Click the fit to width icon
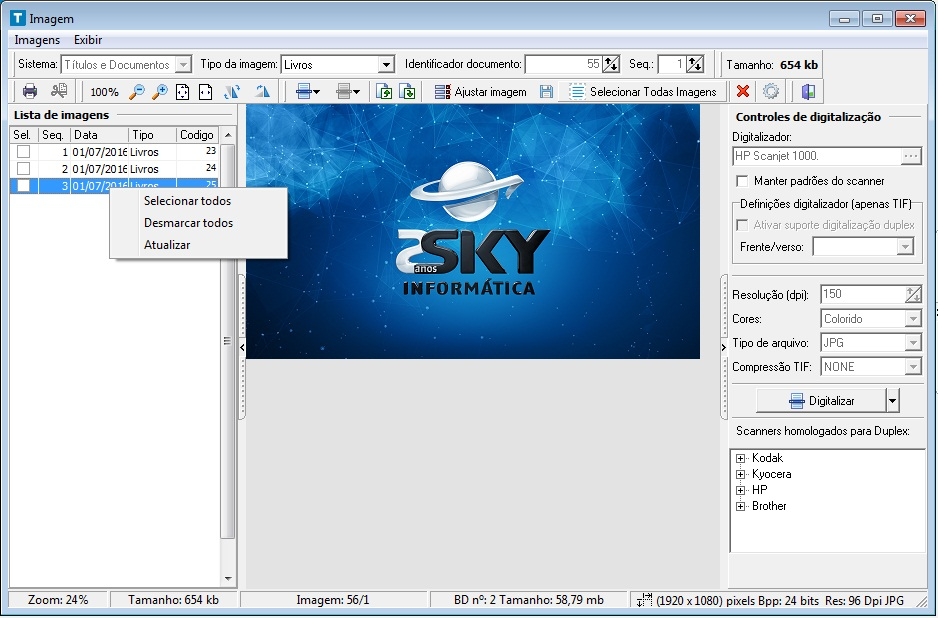Viewport: 938px width, 618px height. (x=205, y=92)
